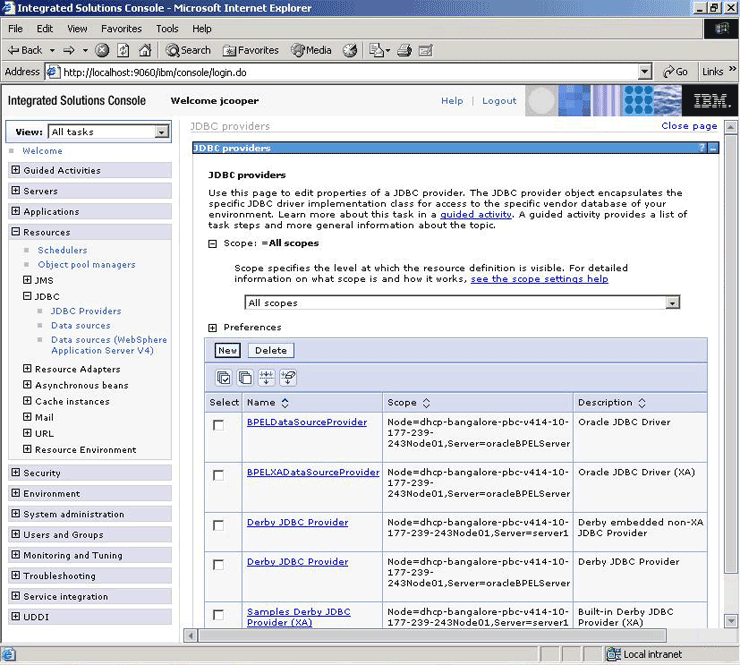The image size is (740, 665).
Task: Check Samples Derby JDBC Provider (XA)
Action: coord(219,614)
